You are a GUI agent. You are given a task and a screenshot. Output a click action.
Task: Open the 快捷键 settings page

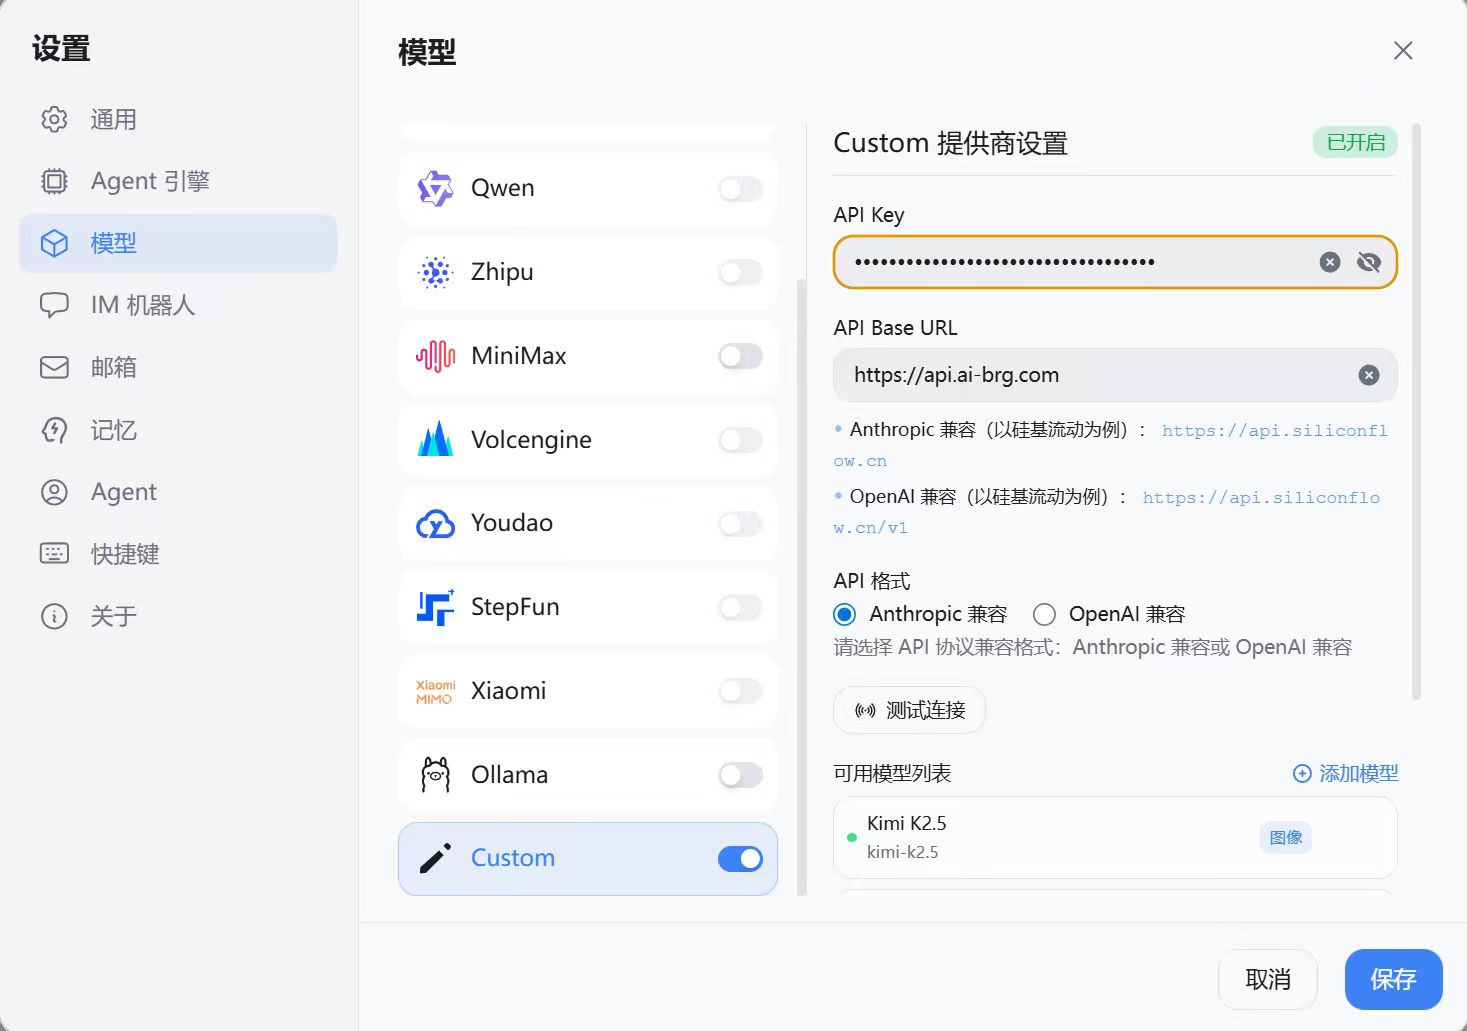[x=125, y=554]
